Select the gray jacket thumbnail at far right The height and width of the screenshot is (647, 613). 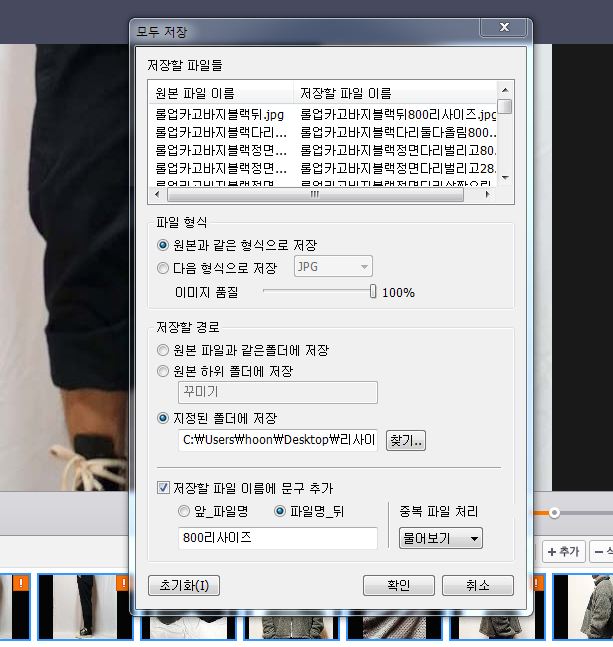pyautogui.click(x=583, y=607)
